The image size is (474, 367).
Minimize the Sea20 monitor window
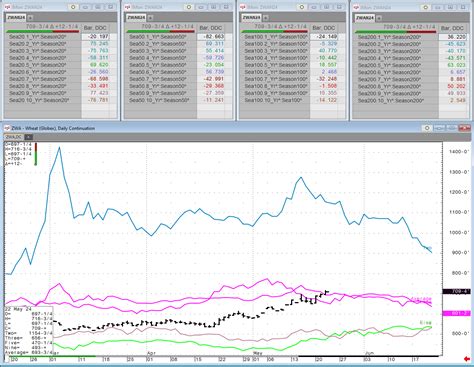point(86,7)
